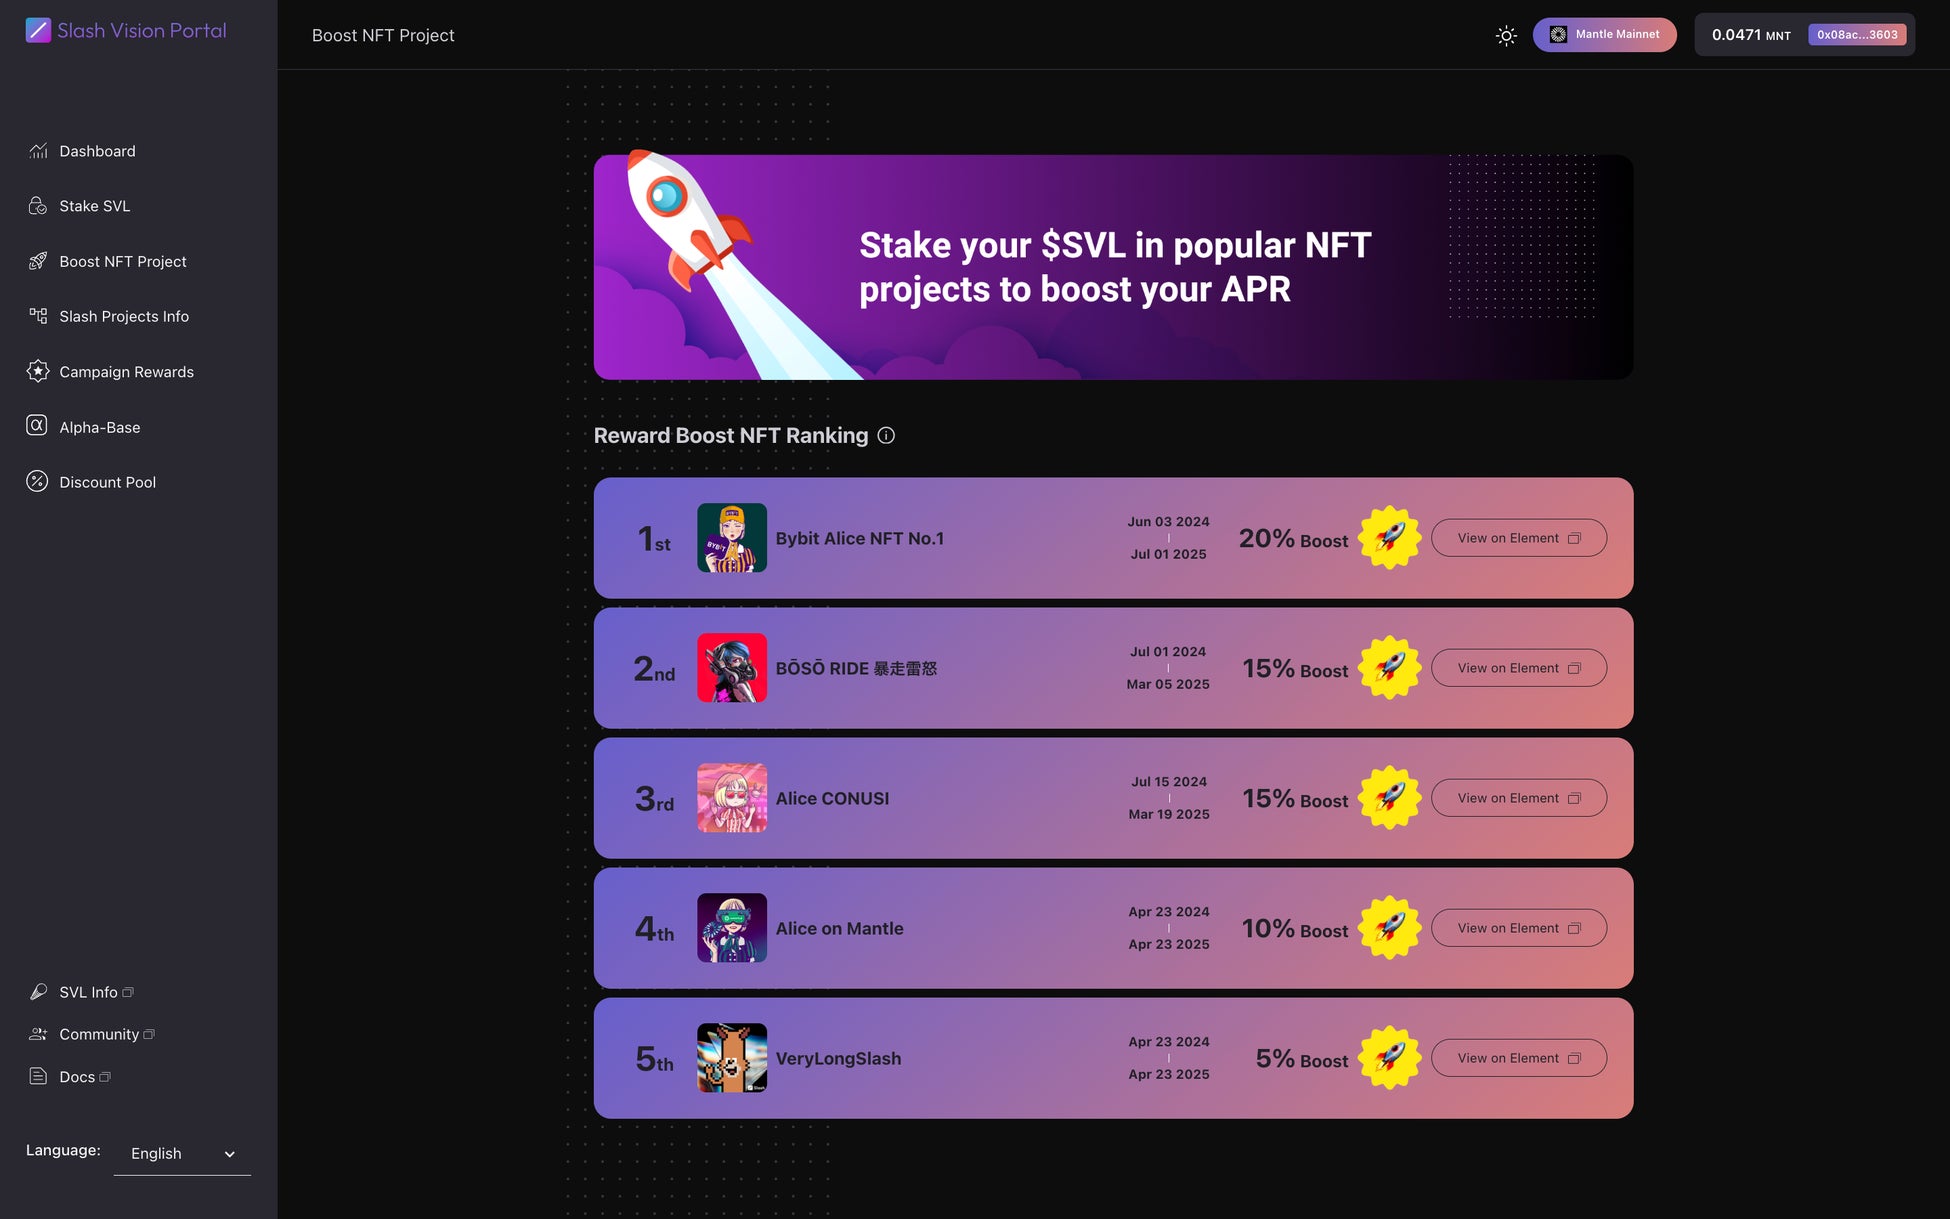Image resolution: width=1950 pixels, height=1219 pixels.
Task: Click the Campaign Rewards badge icon
Action: click(x=38, y=371)
